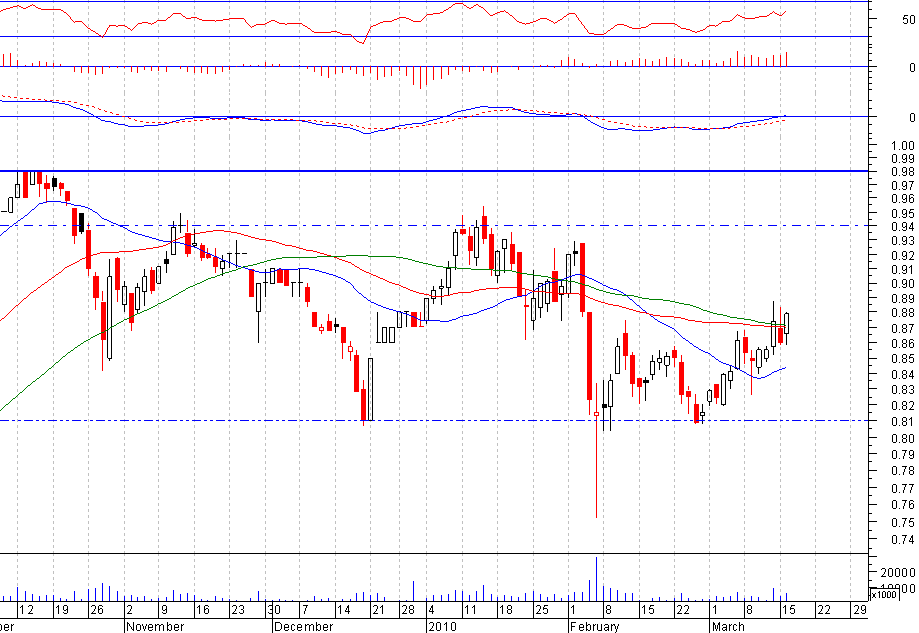Select the date label 12 on time axis
Image resolution: width=919 pixels, height=633 pixels.
click(x=26, y=610)
